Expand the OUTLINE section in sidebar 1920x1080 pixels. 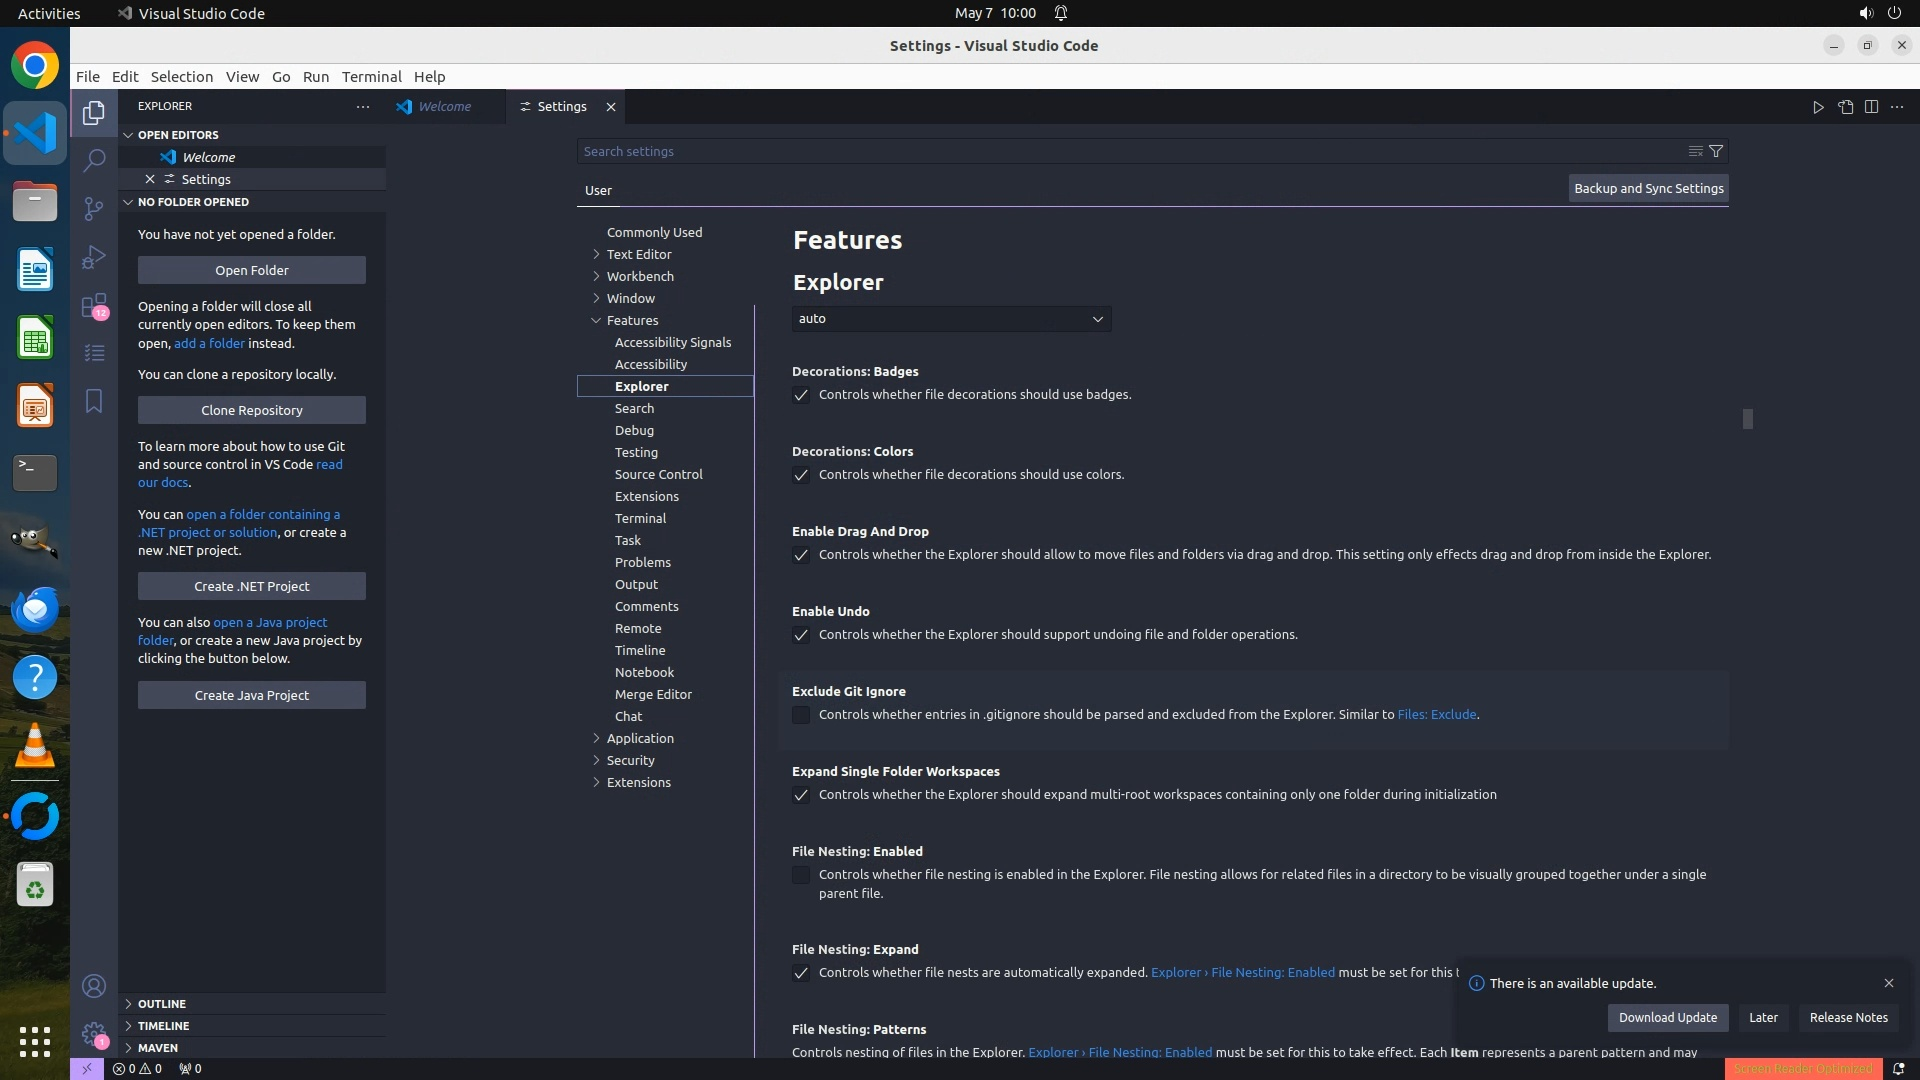(162, 1004)
